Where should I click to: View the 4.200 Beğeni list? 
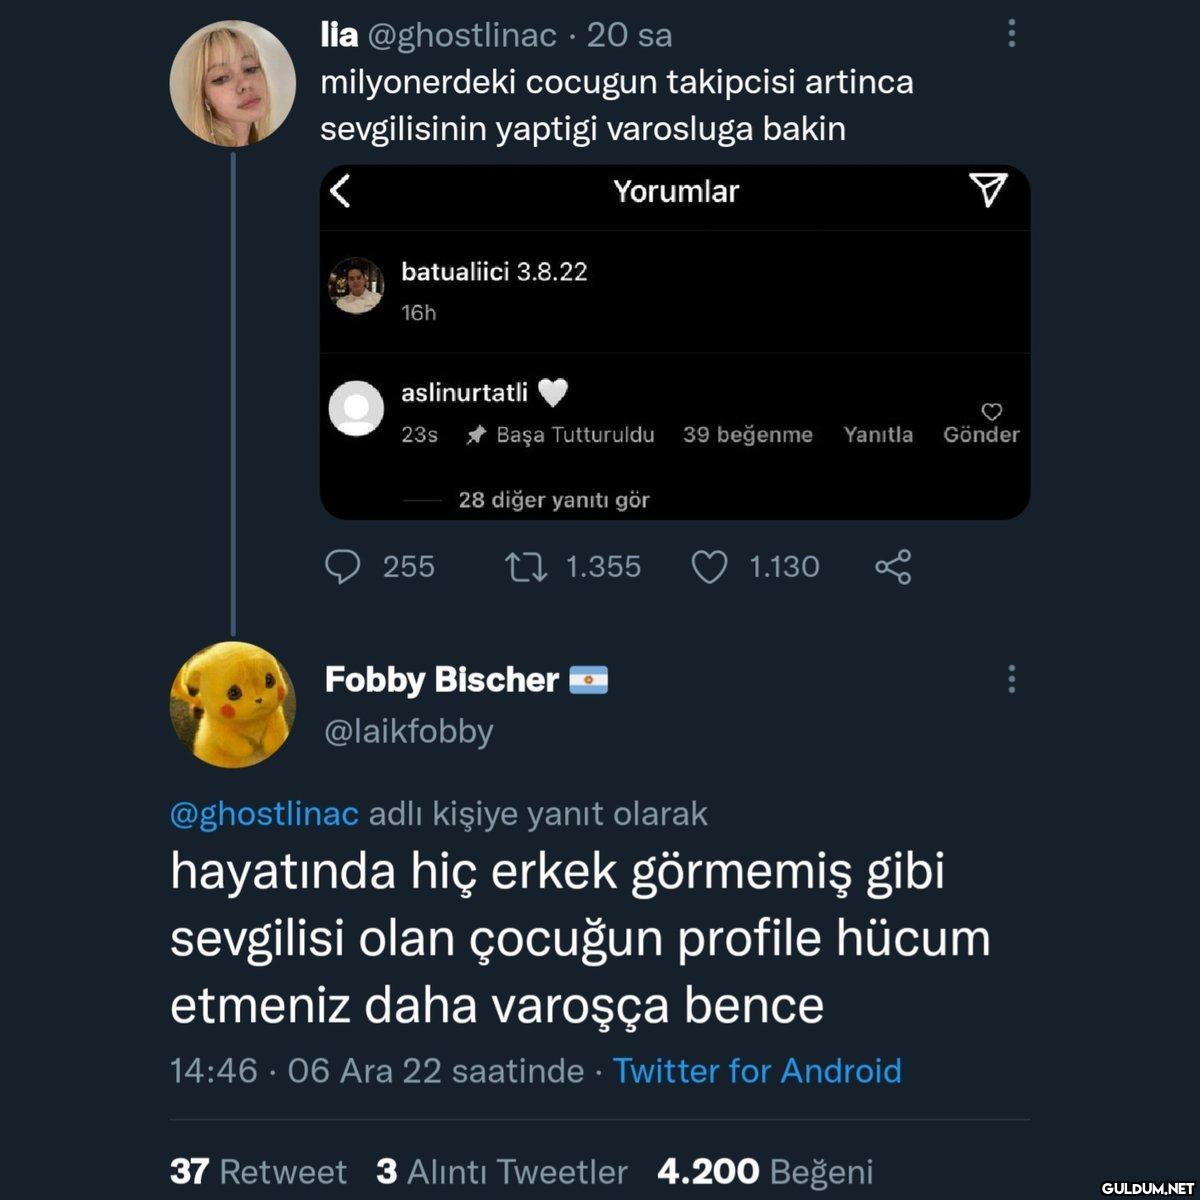[765, 1171]
